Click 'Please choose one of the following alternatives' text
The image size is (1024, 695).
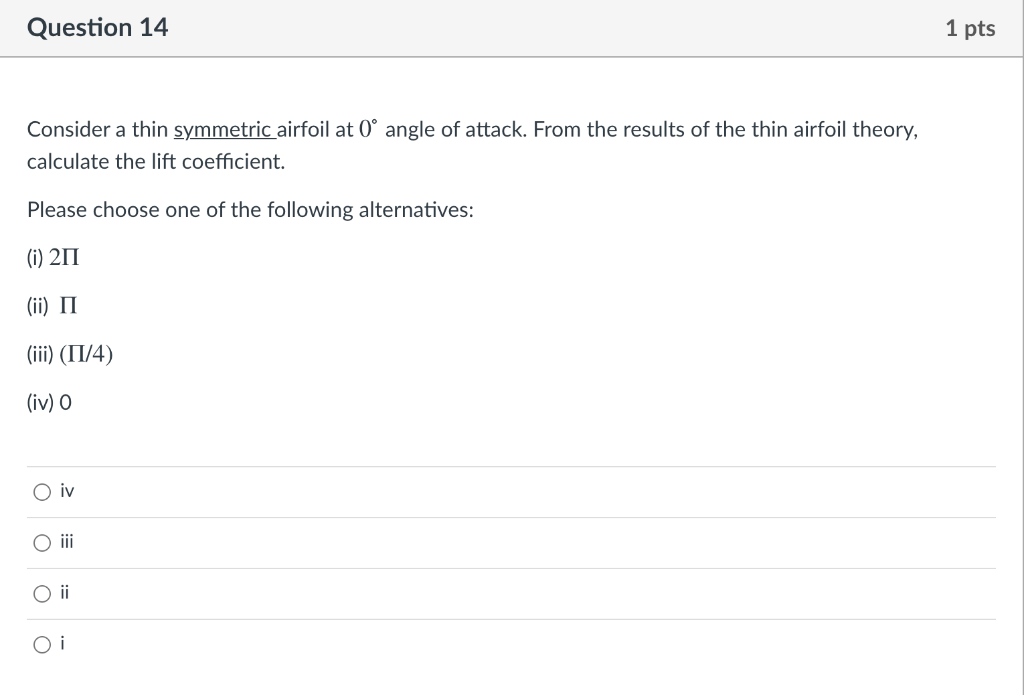[250, 210]
